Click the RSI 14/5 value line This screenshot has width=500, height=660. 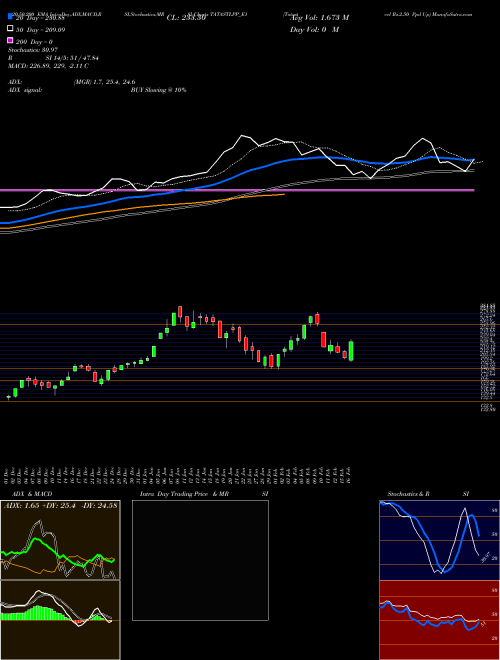(53, 58)
